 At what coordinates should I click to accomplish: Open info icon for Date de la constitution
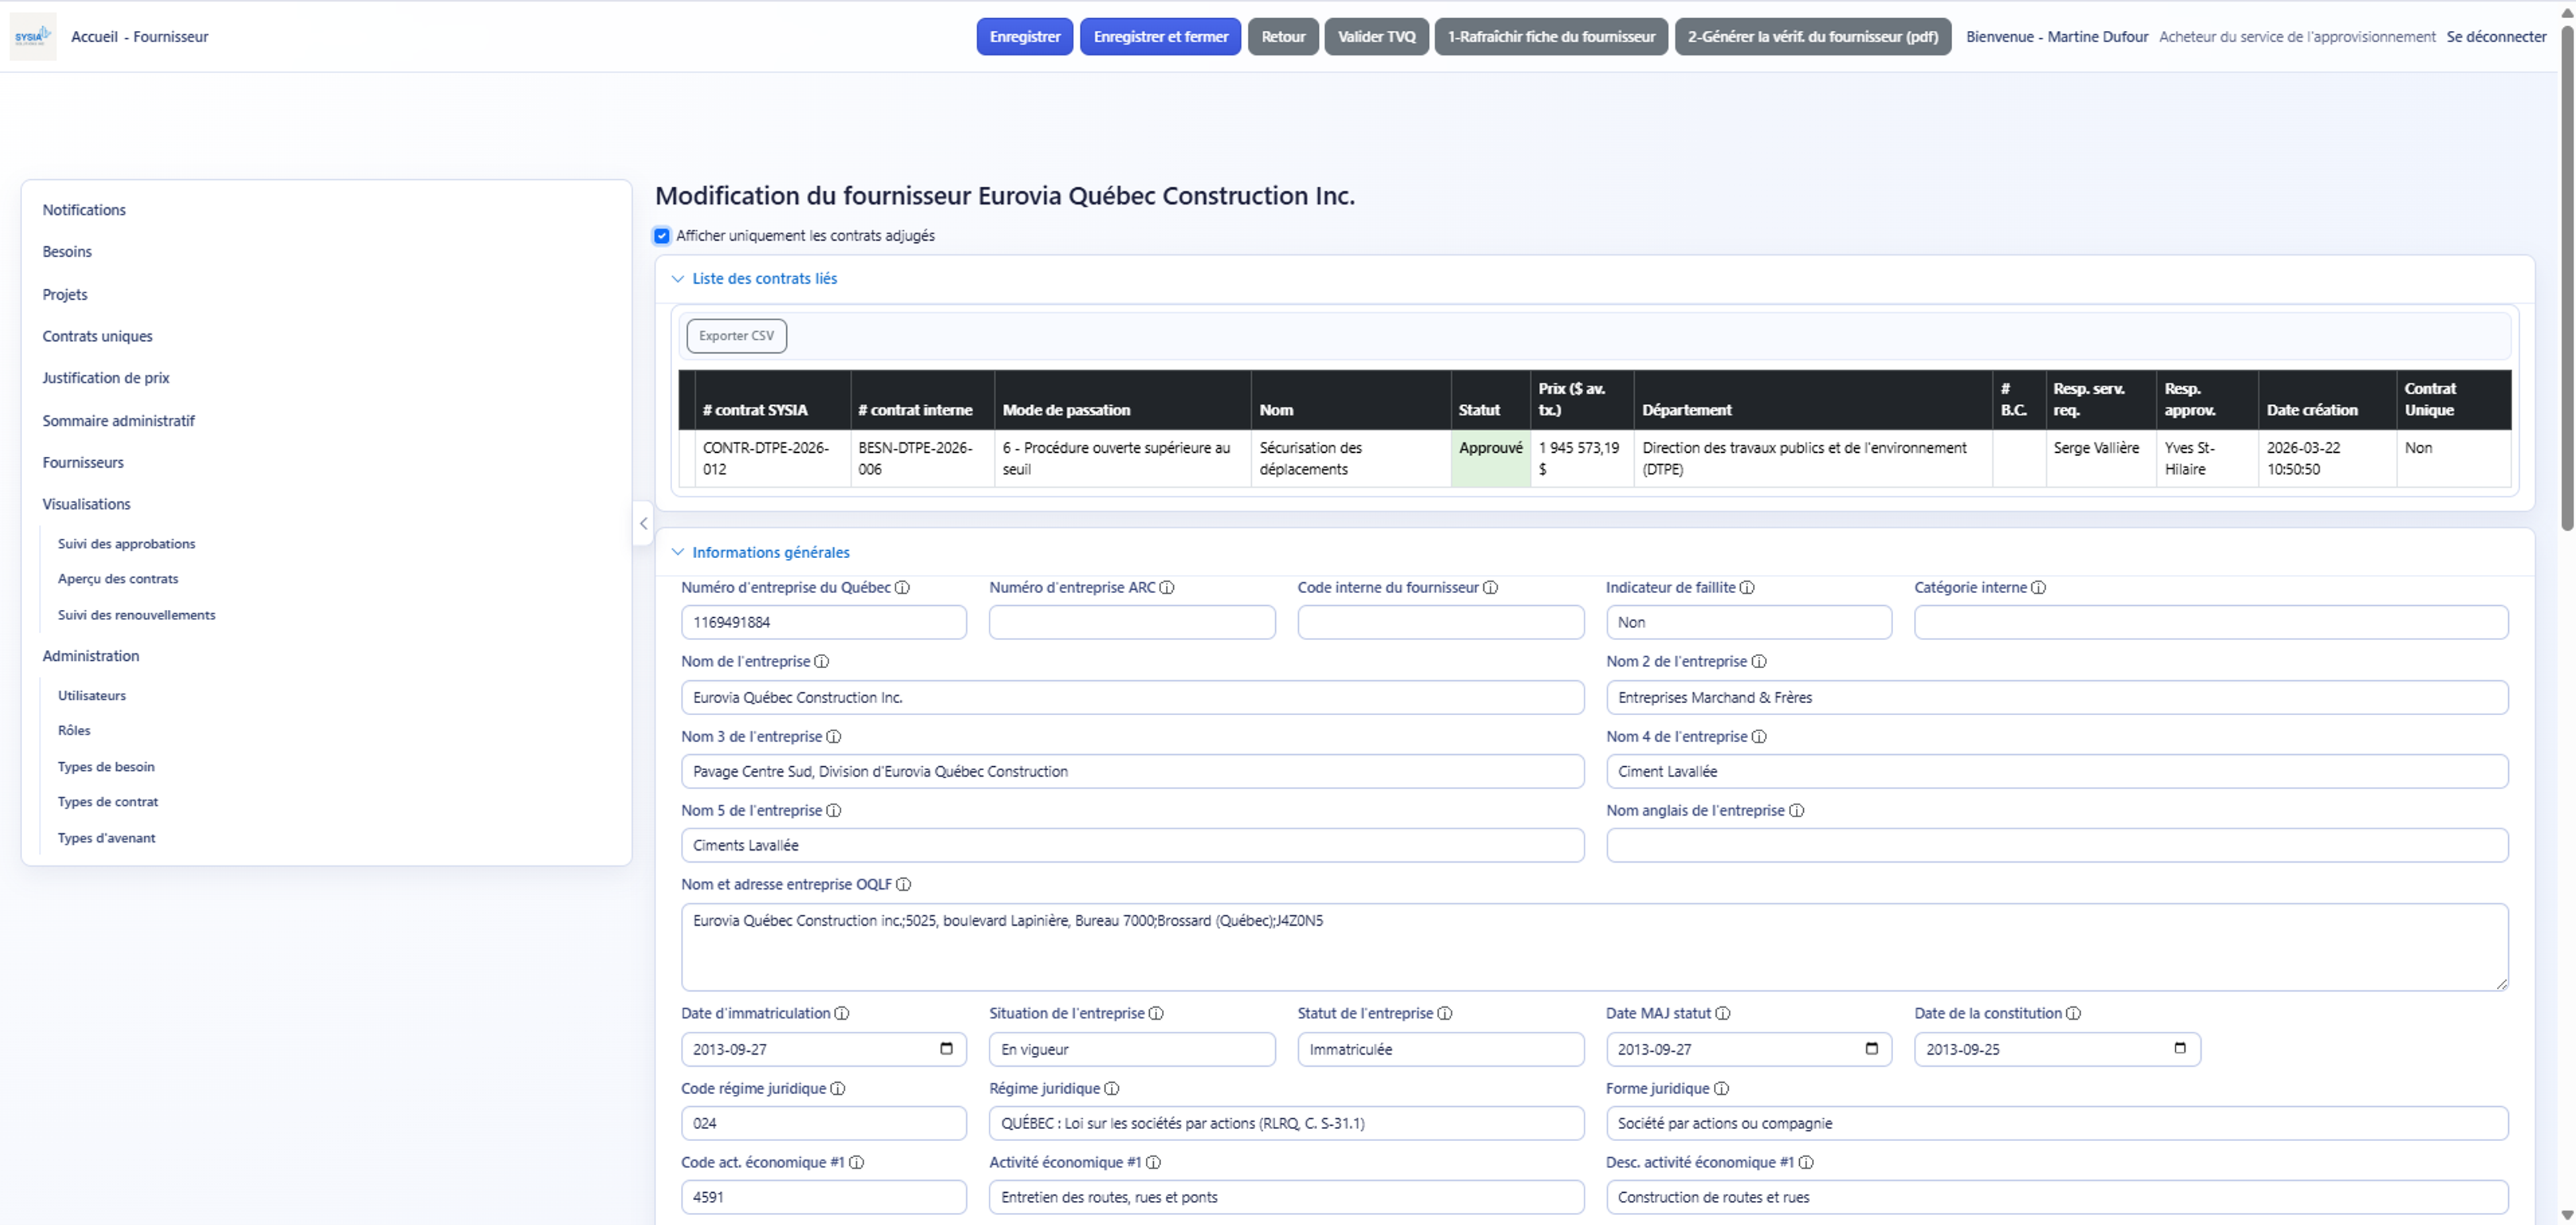pyautogui.click(x=2074, y=1014)
